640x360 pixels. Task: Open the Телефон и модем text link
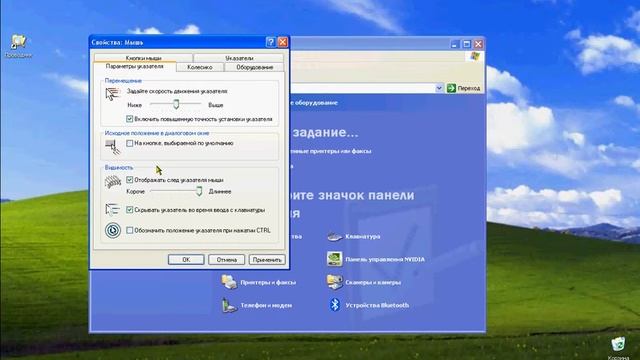pyautogui.click(x=266, y=305)
